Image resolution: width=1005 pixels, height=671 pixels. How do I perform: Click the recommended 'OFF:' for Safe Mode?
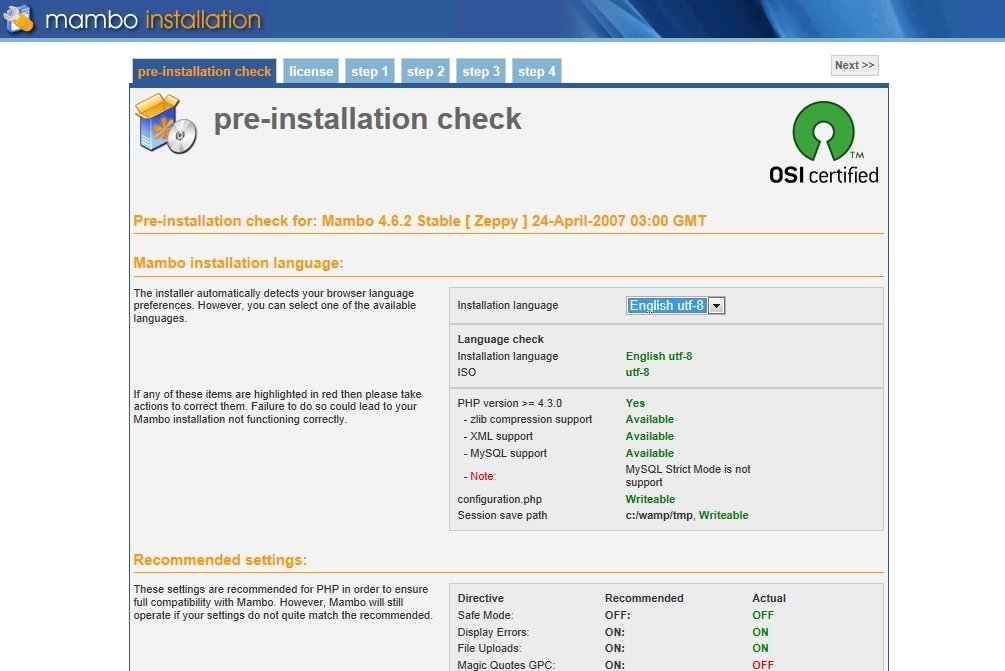point(617,615)
